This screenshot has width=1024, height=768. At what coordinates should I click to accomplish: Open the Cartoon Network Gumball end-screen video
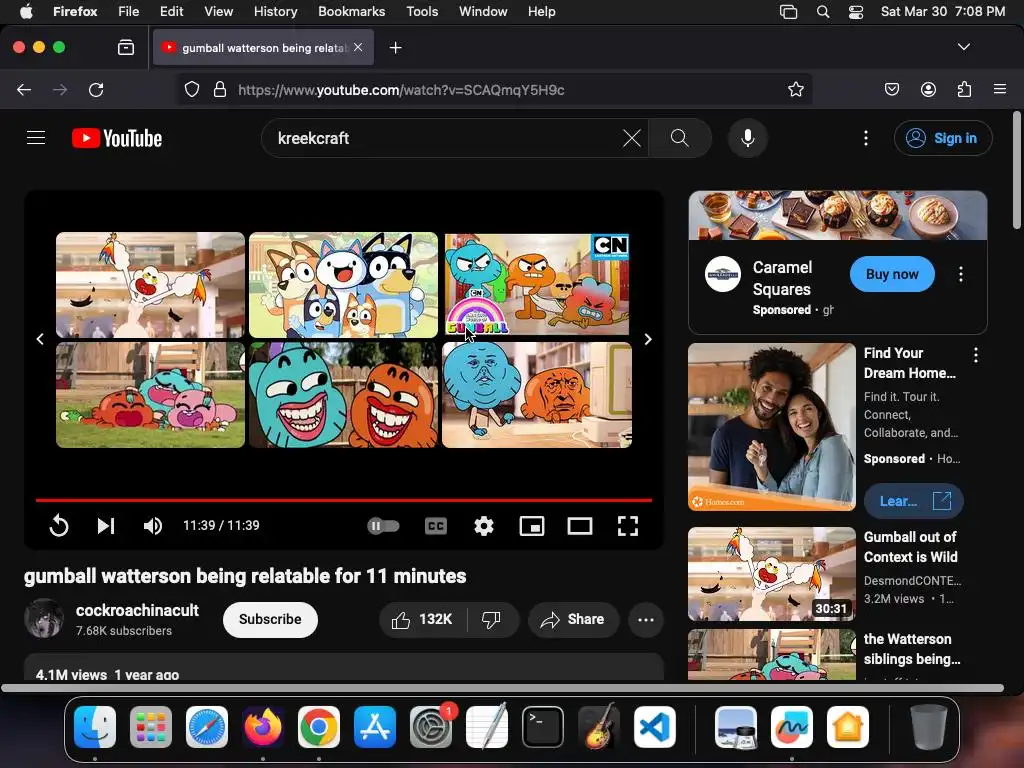(x=537, y=284)
